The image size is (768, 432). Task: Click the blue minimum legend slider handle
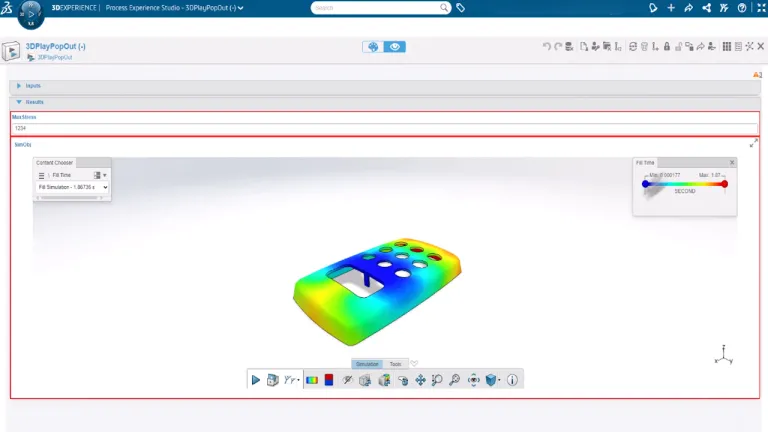click(x=646, y=184)
